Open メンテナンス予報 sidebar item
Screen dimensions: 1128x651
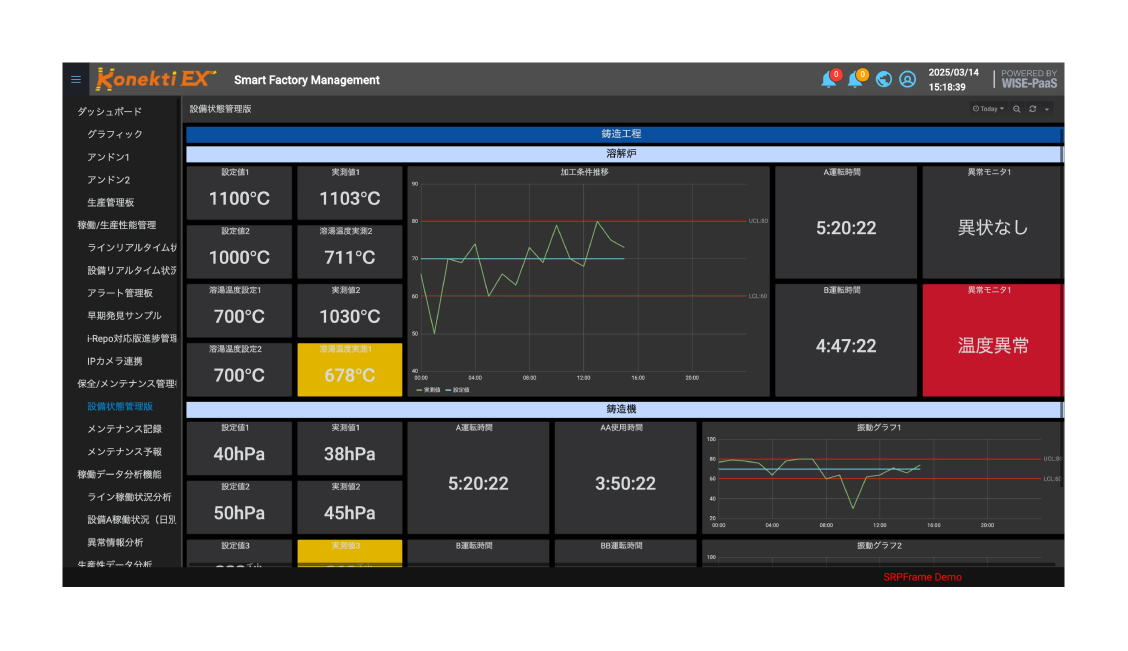pyautogui.click(x=124, y=452)
